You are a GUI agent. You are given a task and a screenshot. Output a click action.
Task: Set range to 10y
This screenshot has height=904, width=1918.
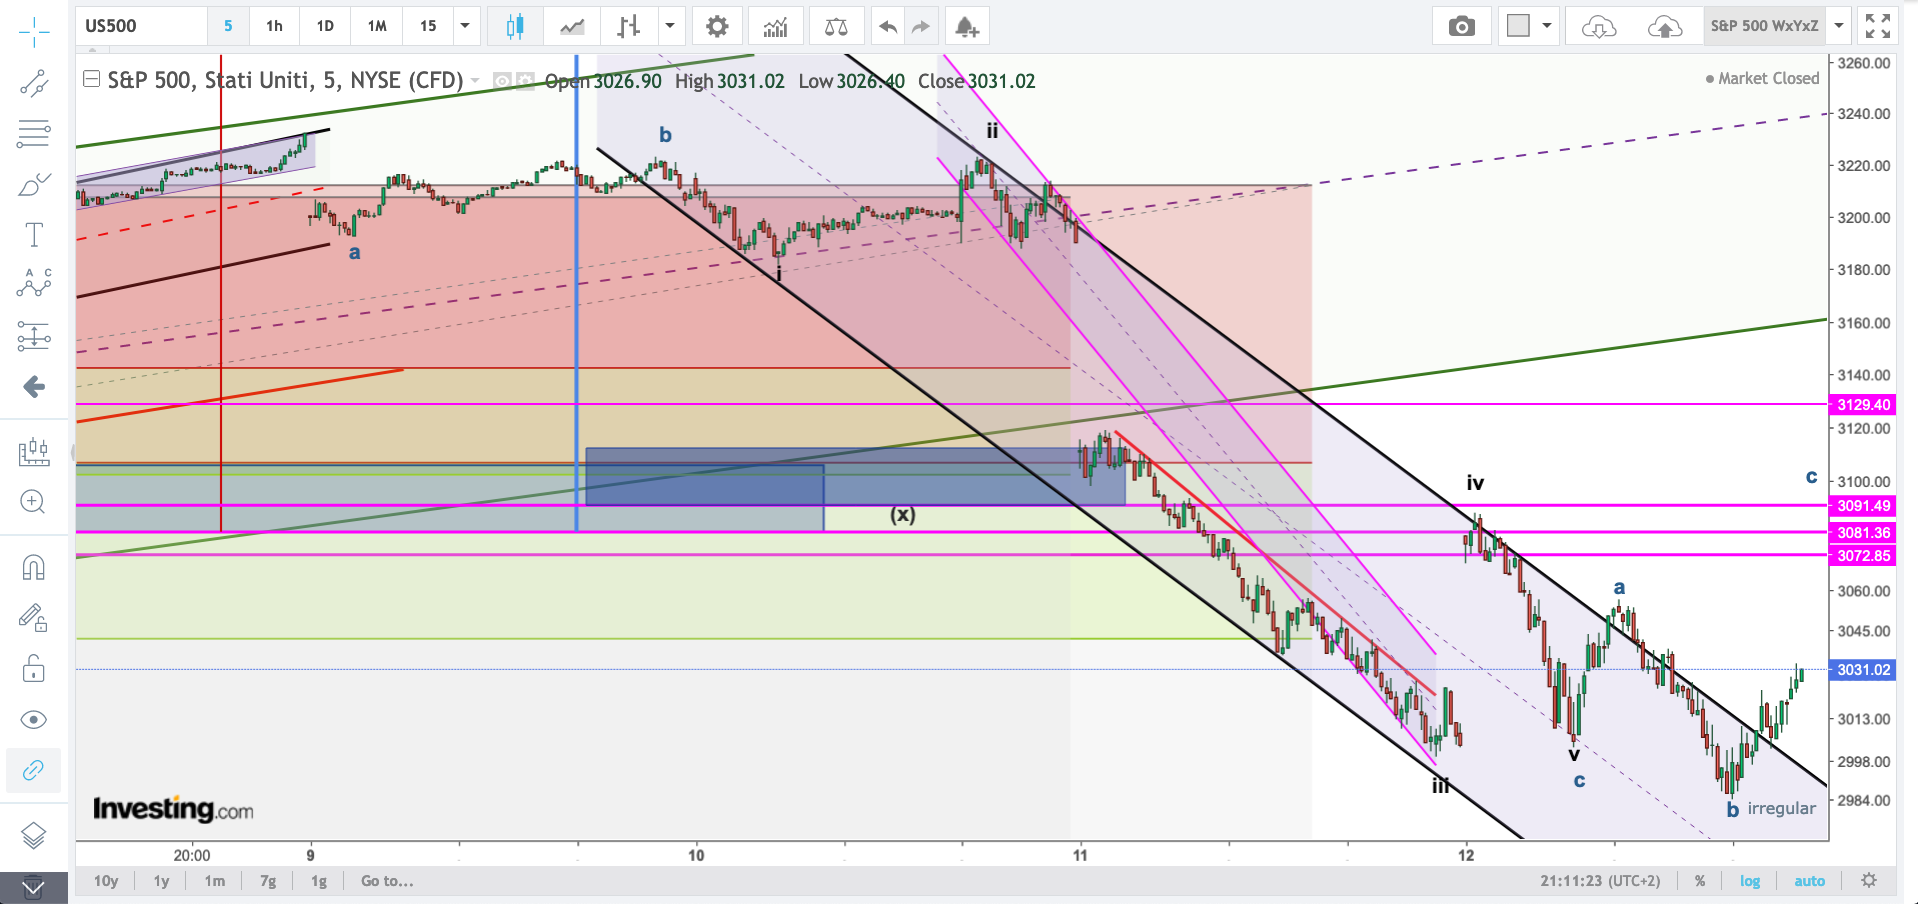click(x=106, y=881)
